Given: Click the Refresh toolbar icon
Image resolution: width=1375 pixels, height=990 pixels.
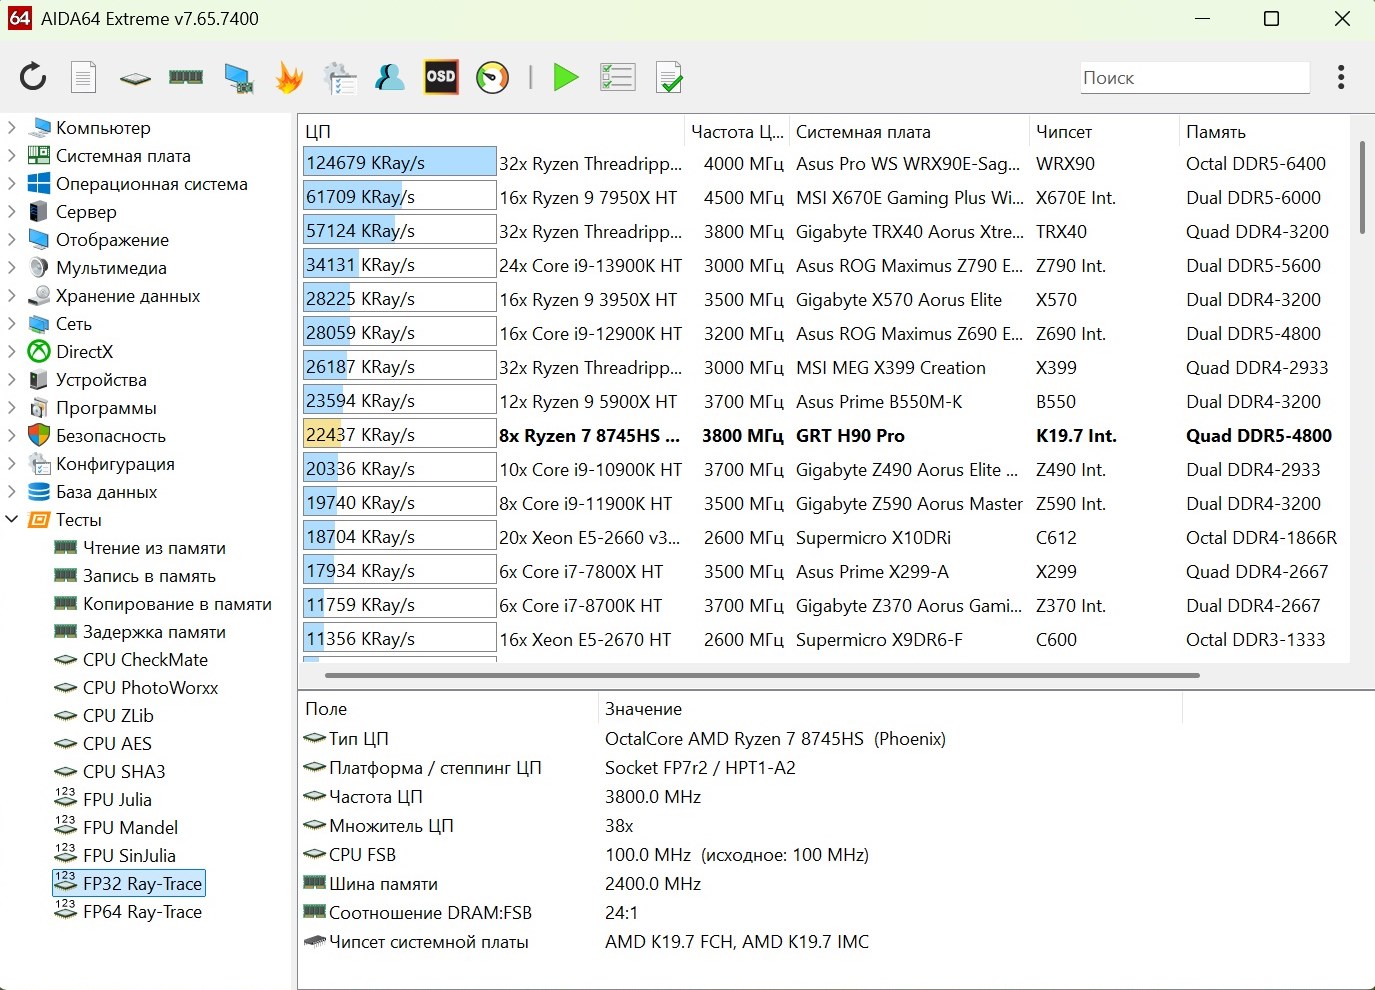Looking at the screenshot, I should point(33,77).
